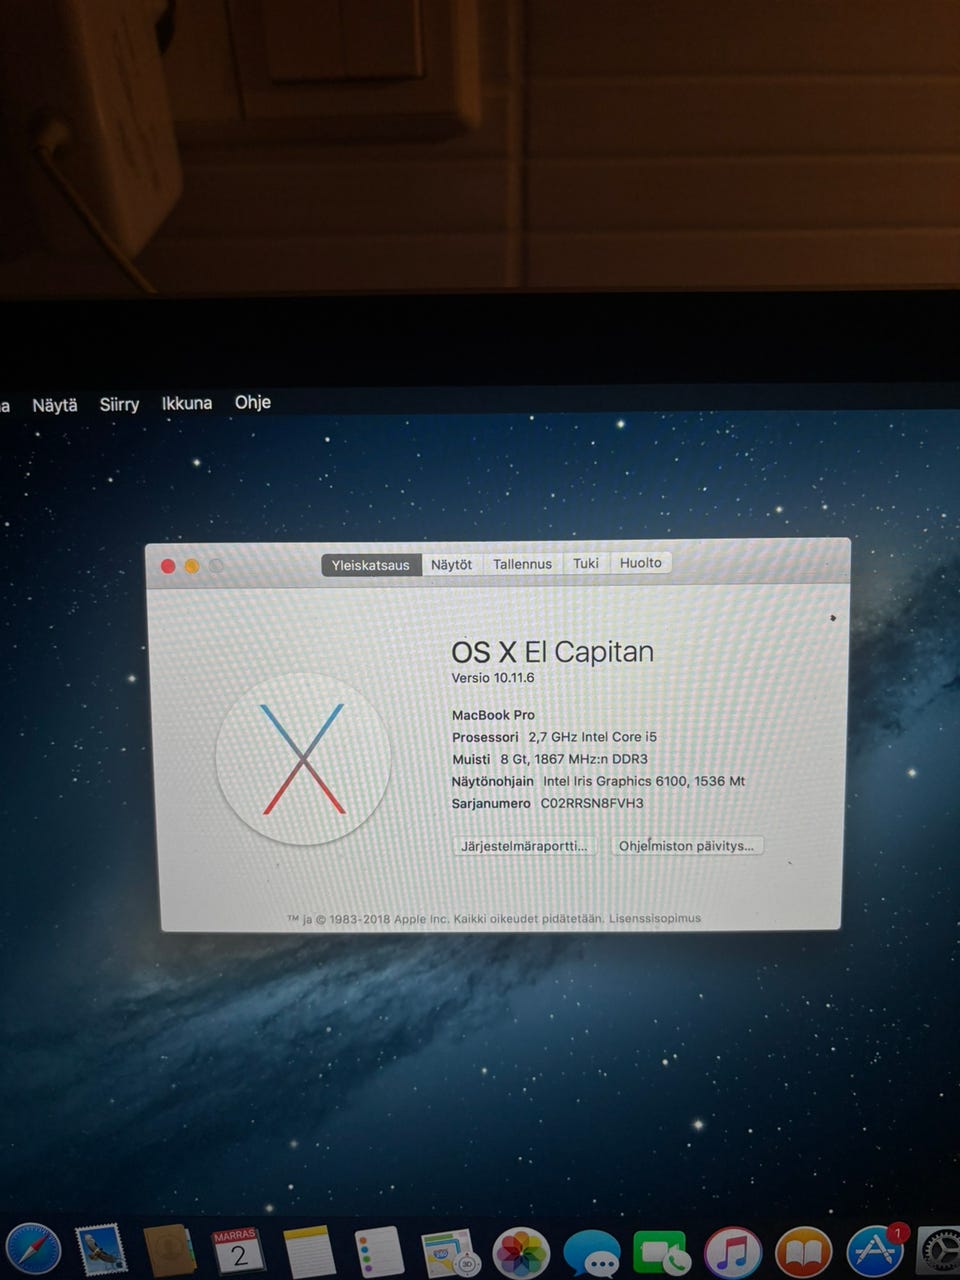The image size is (960, 1280).
Task: Click Intel Iris Graphics 6100, 1536 Mt
Action: pyautogui.click(x=644, y=781)
